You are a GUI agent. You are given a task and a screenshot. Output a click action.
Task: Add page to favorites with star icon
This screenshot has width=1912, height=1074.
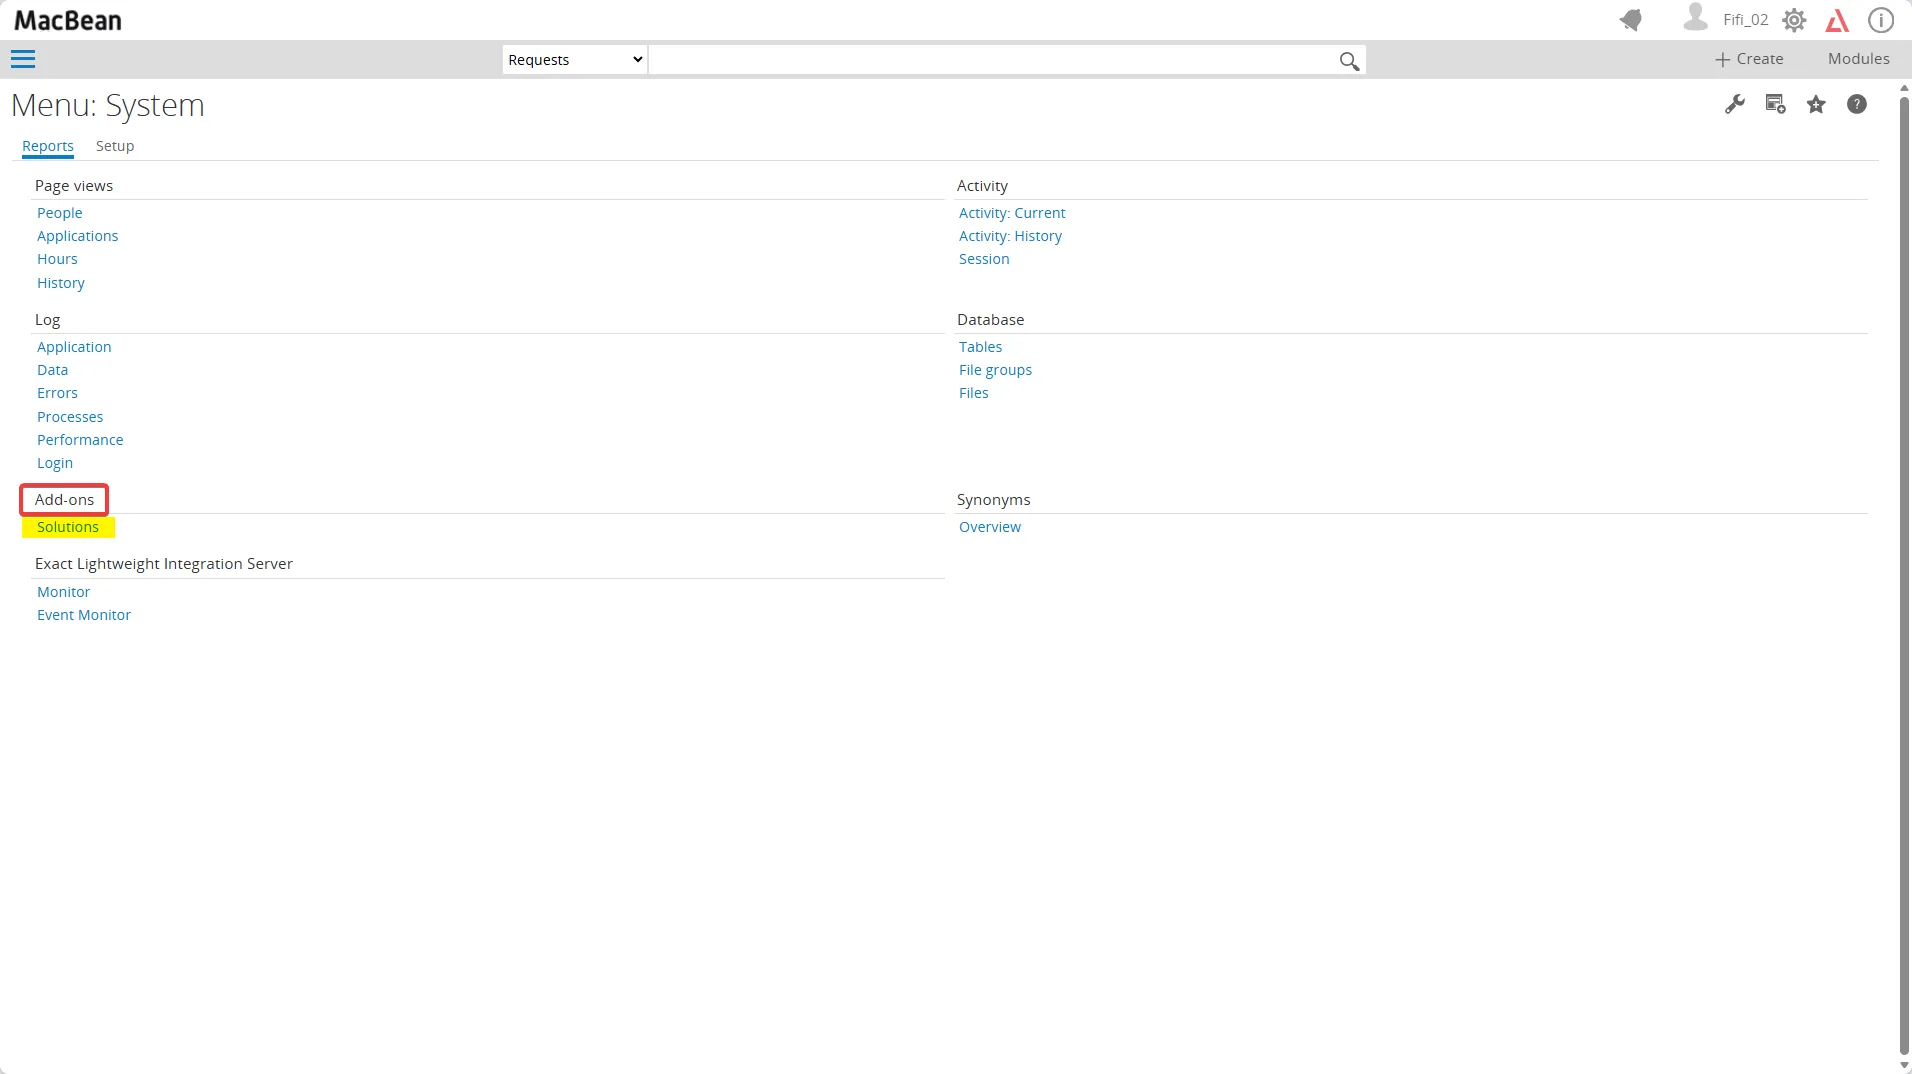(1816, 104)
